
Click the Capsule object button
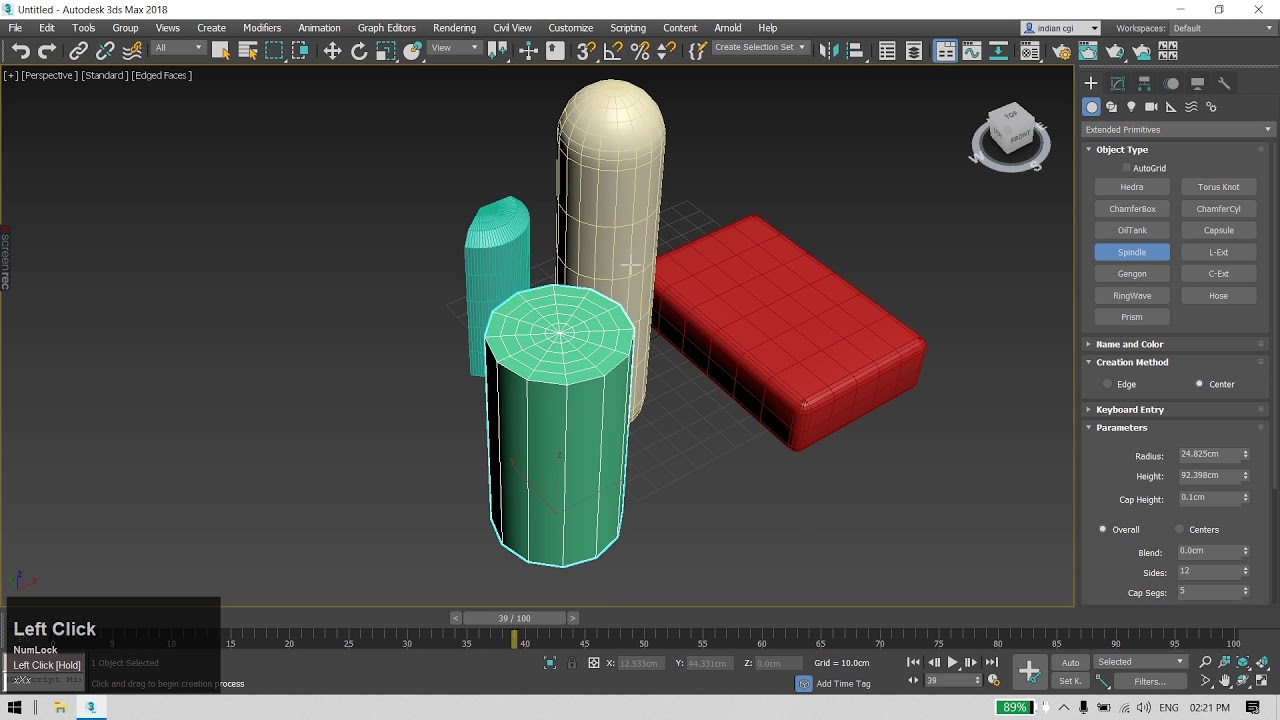pyautogui.click(x=1218, y=231)
